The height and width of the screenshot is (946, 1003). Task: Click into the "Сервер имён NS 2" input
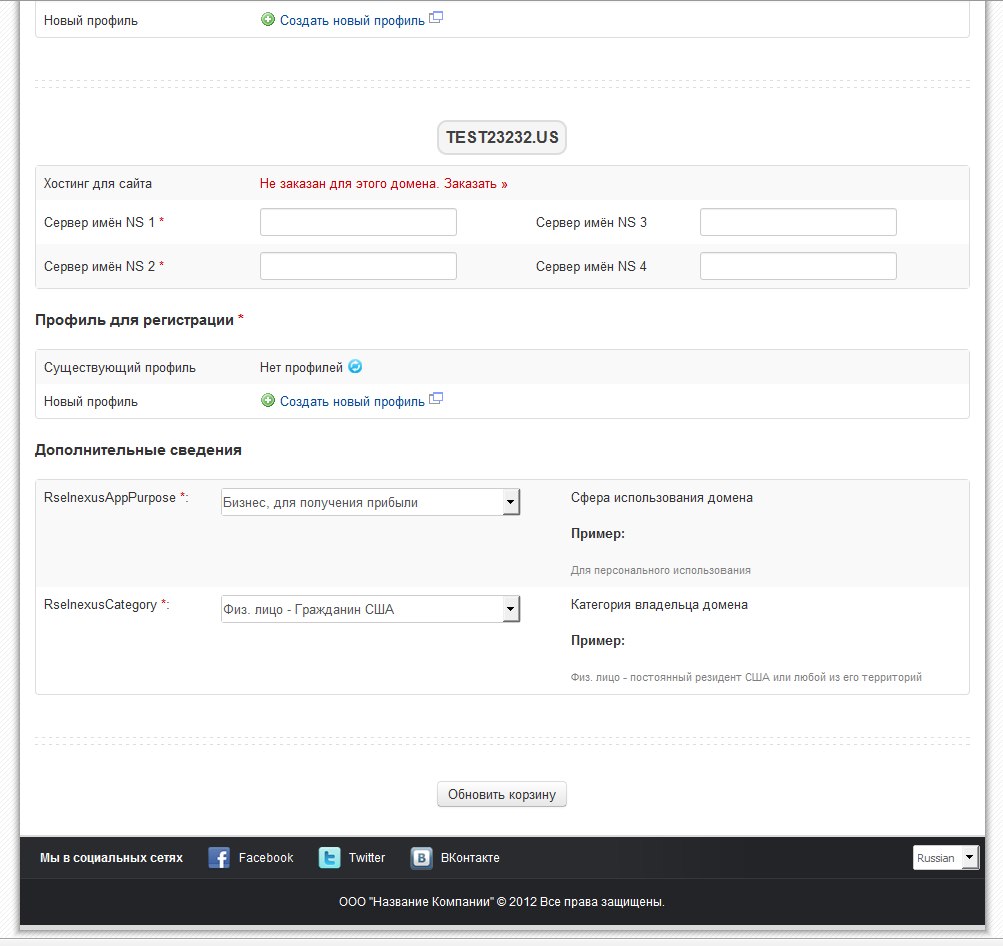358,266
